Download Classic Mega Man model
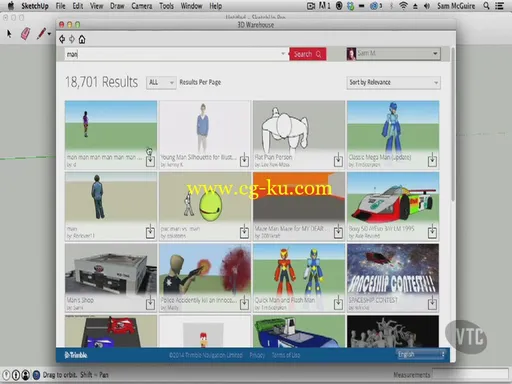Viewport: 512px width, 384px height. click(432, 160)
